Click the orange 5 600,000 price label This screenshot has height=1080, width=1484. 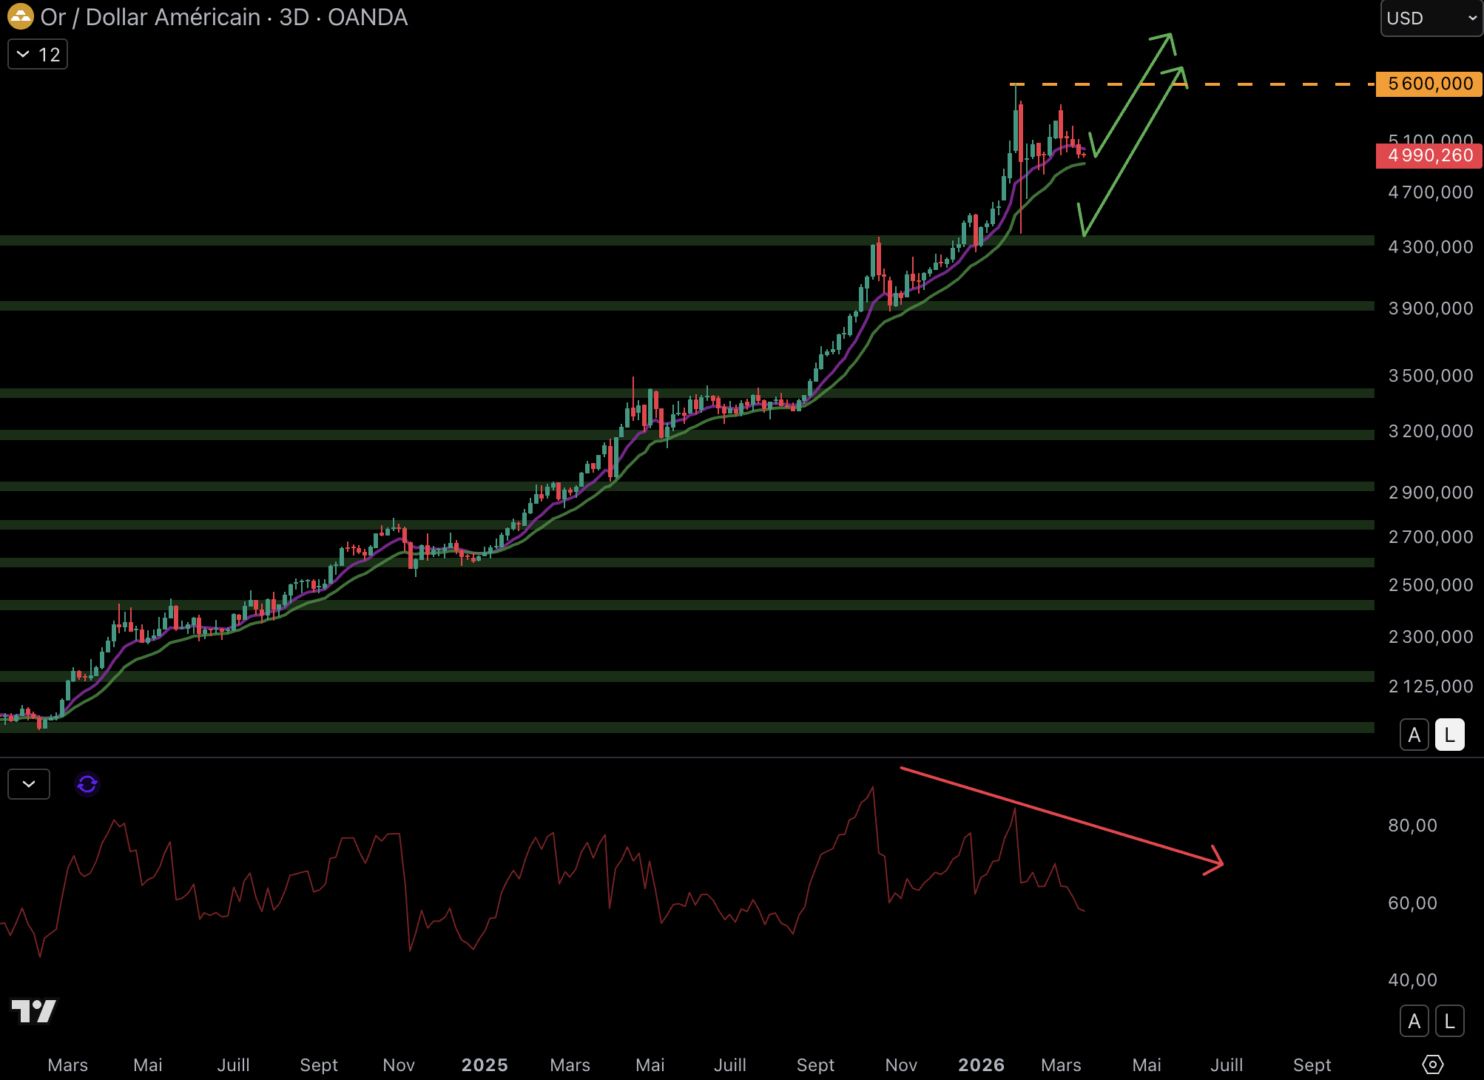[x=1429, y=84]
